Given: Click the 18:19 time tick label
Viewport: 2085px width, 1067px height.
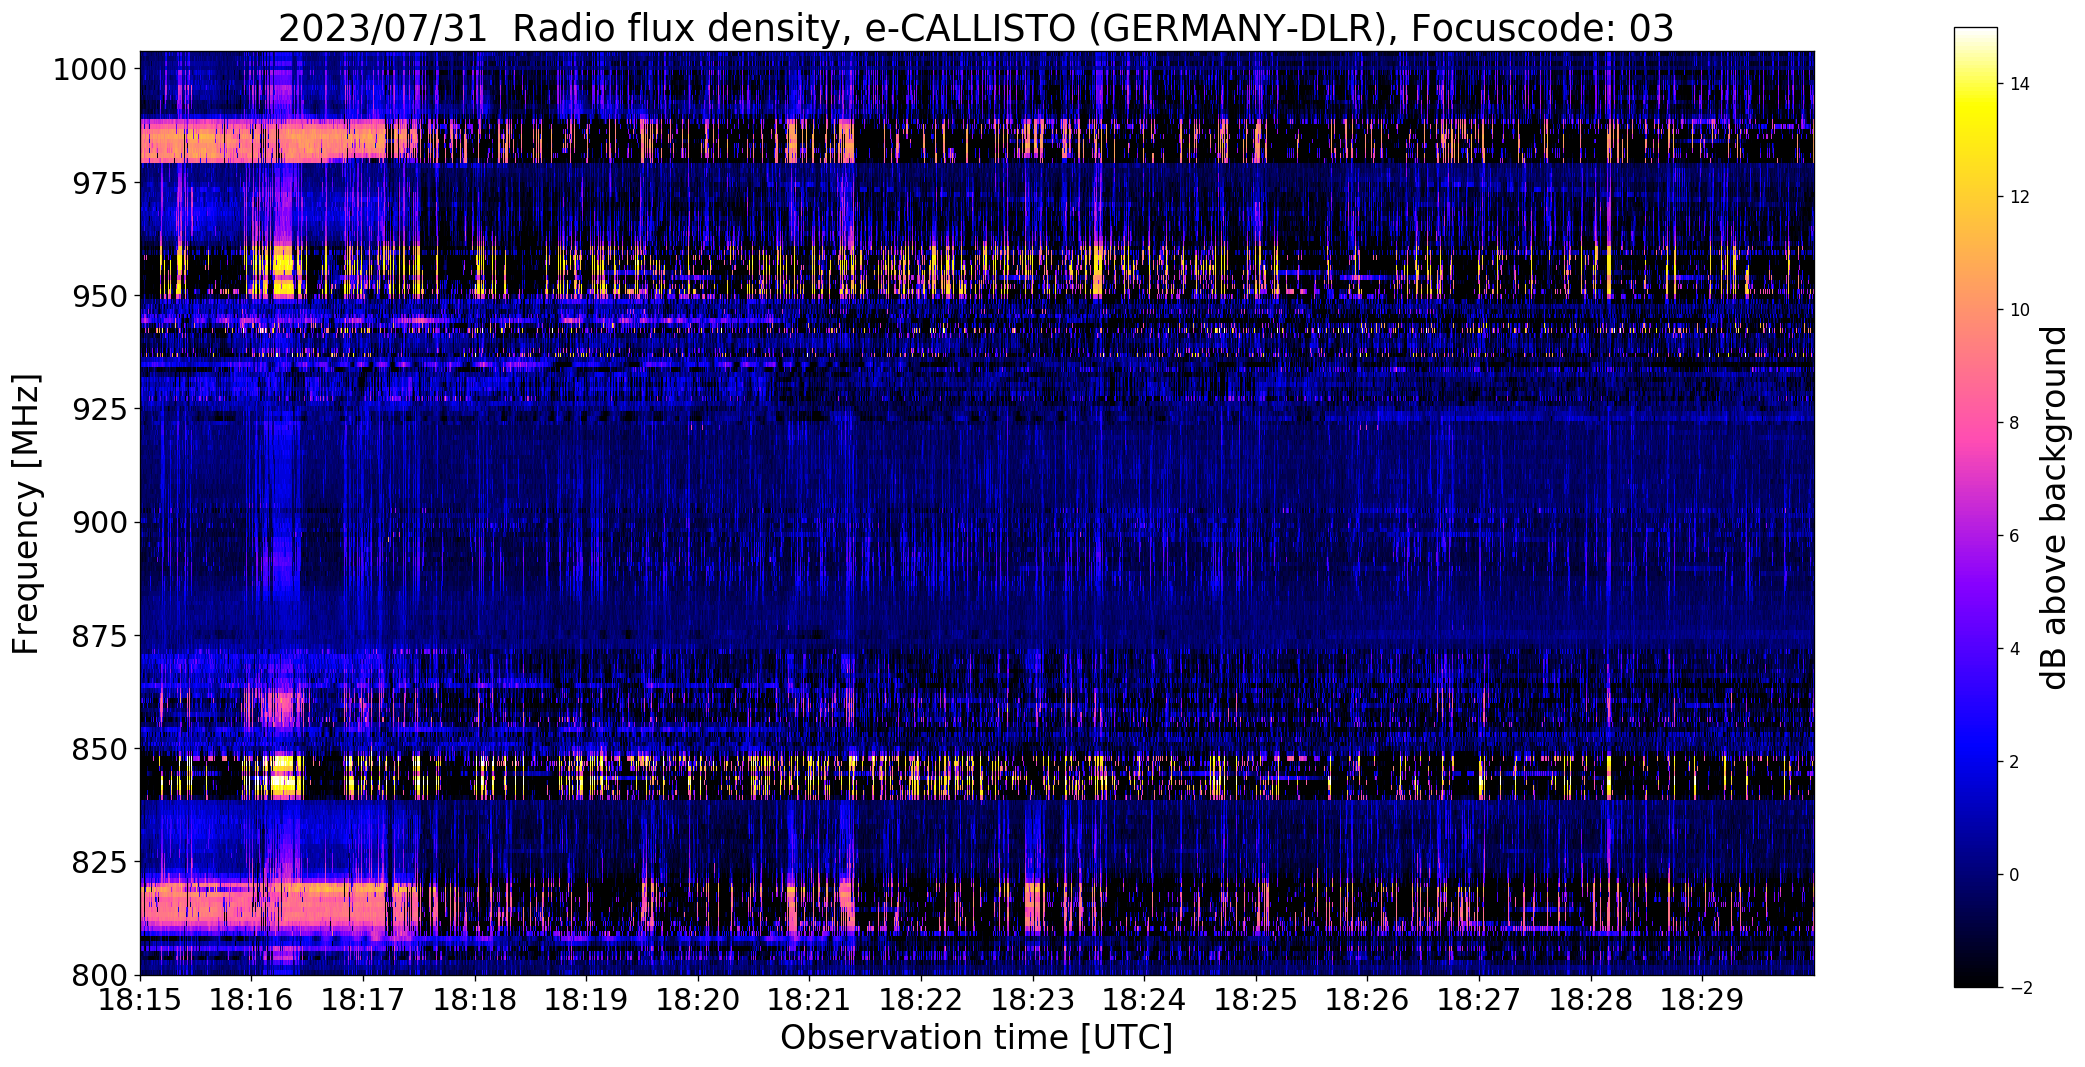Looking at the screenshot, I should (587, 1000).
